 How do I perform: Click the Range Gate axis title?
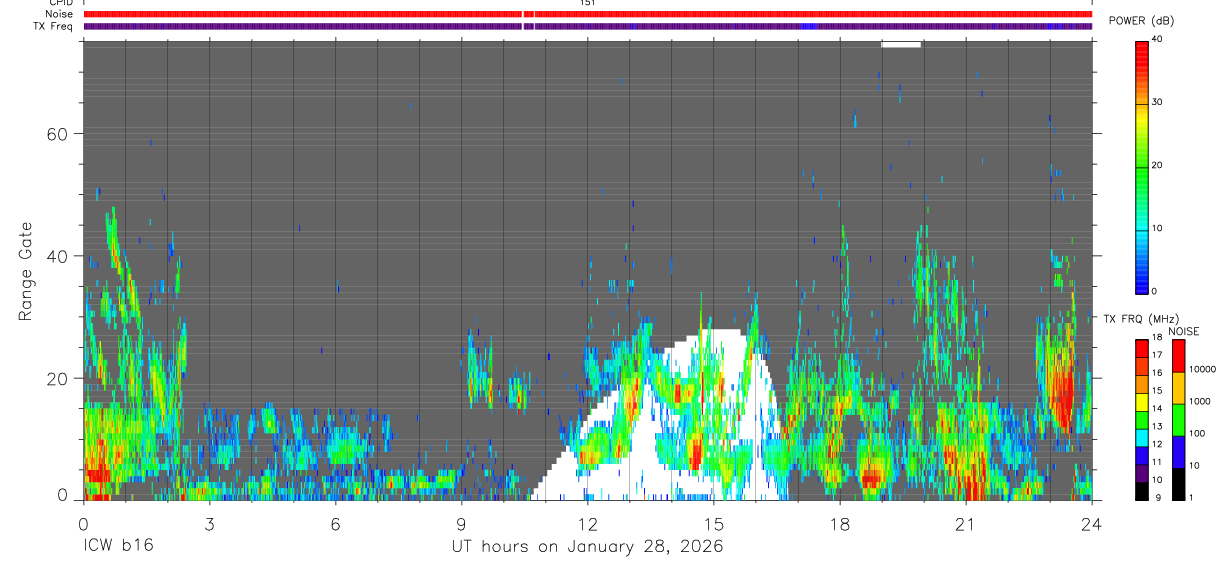[x=27, y=272]
